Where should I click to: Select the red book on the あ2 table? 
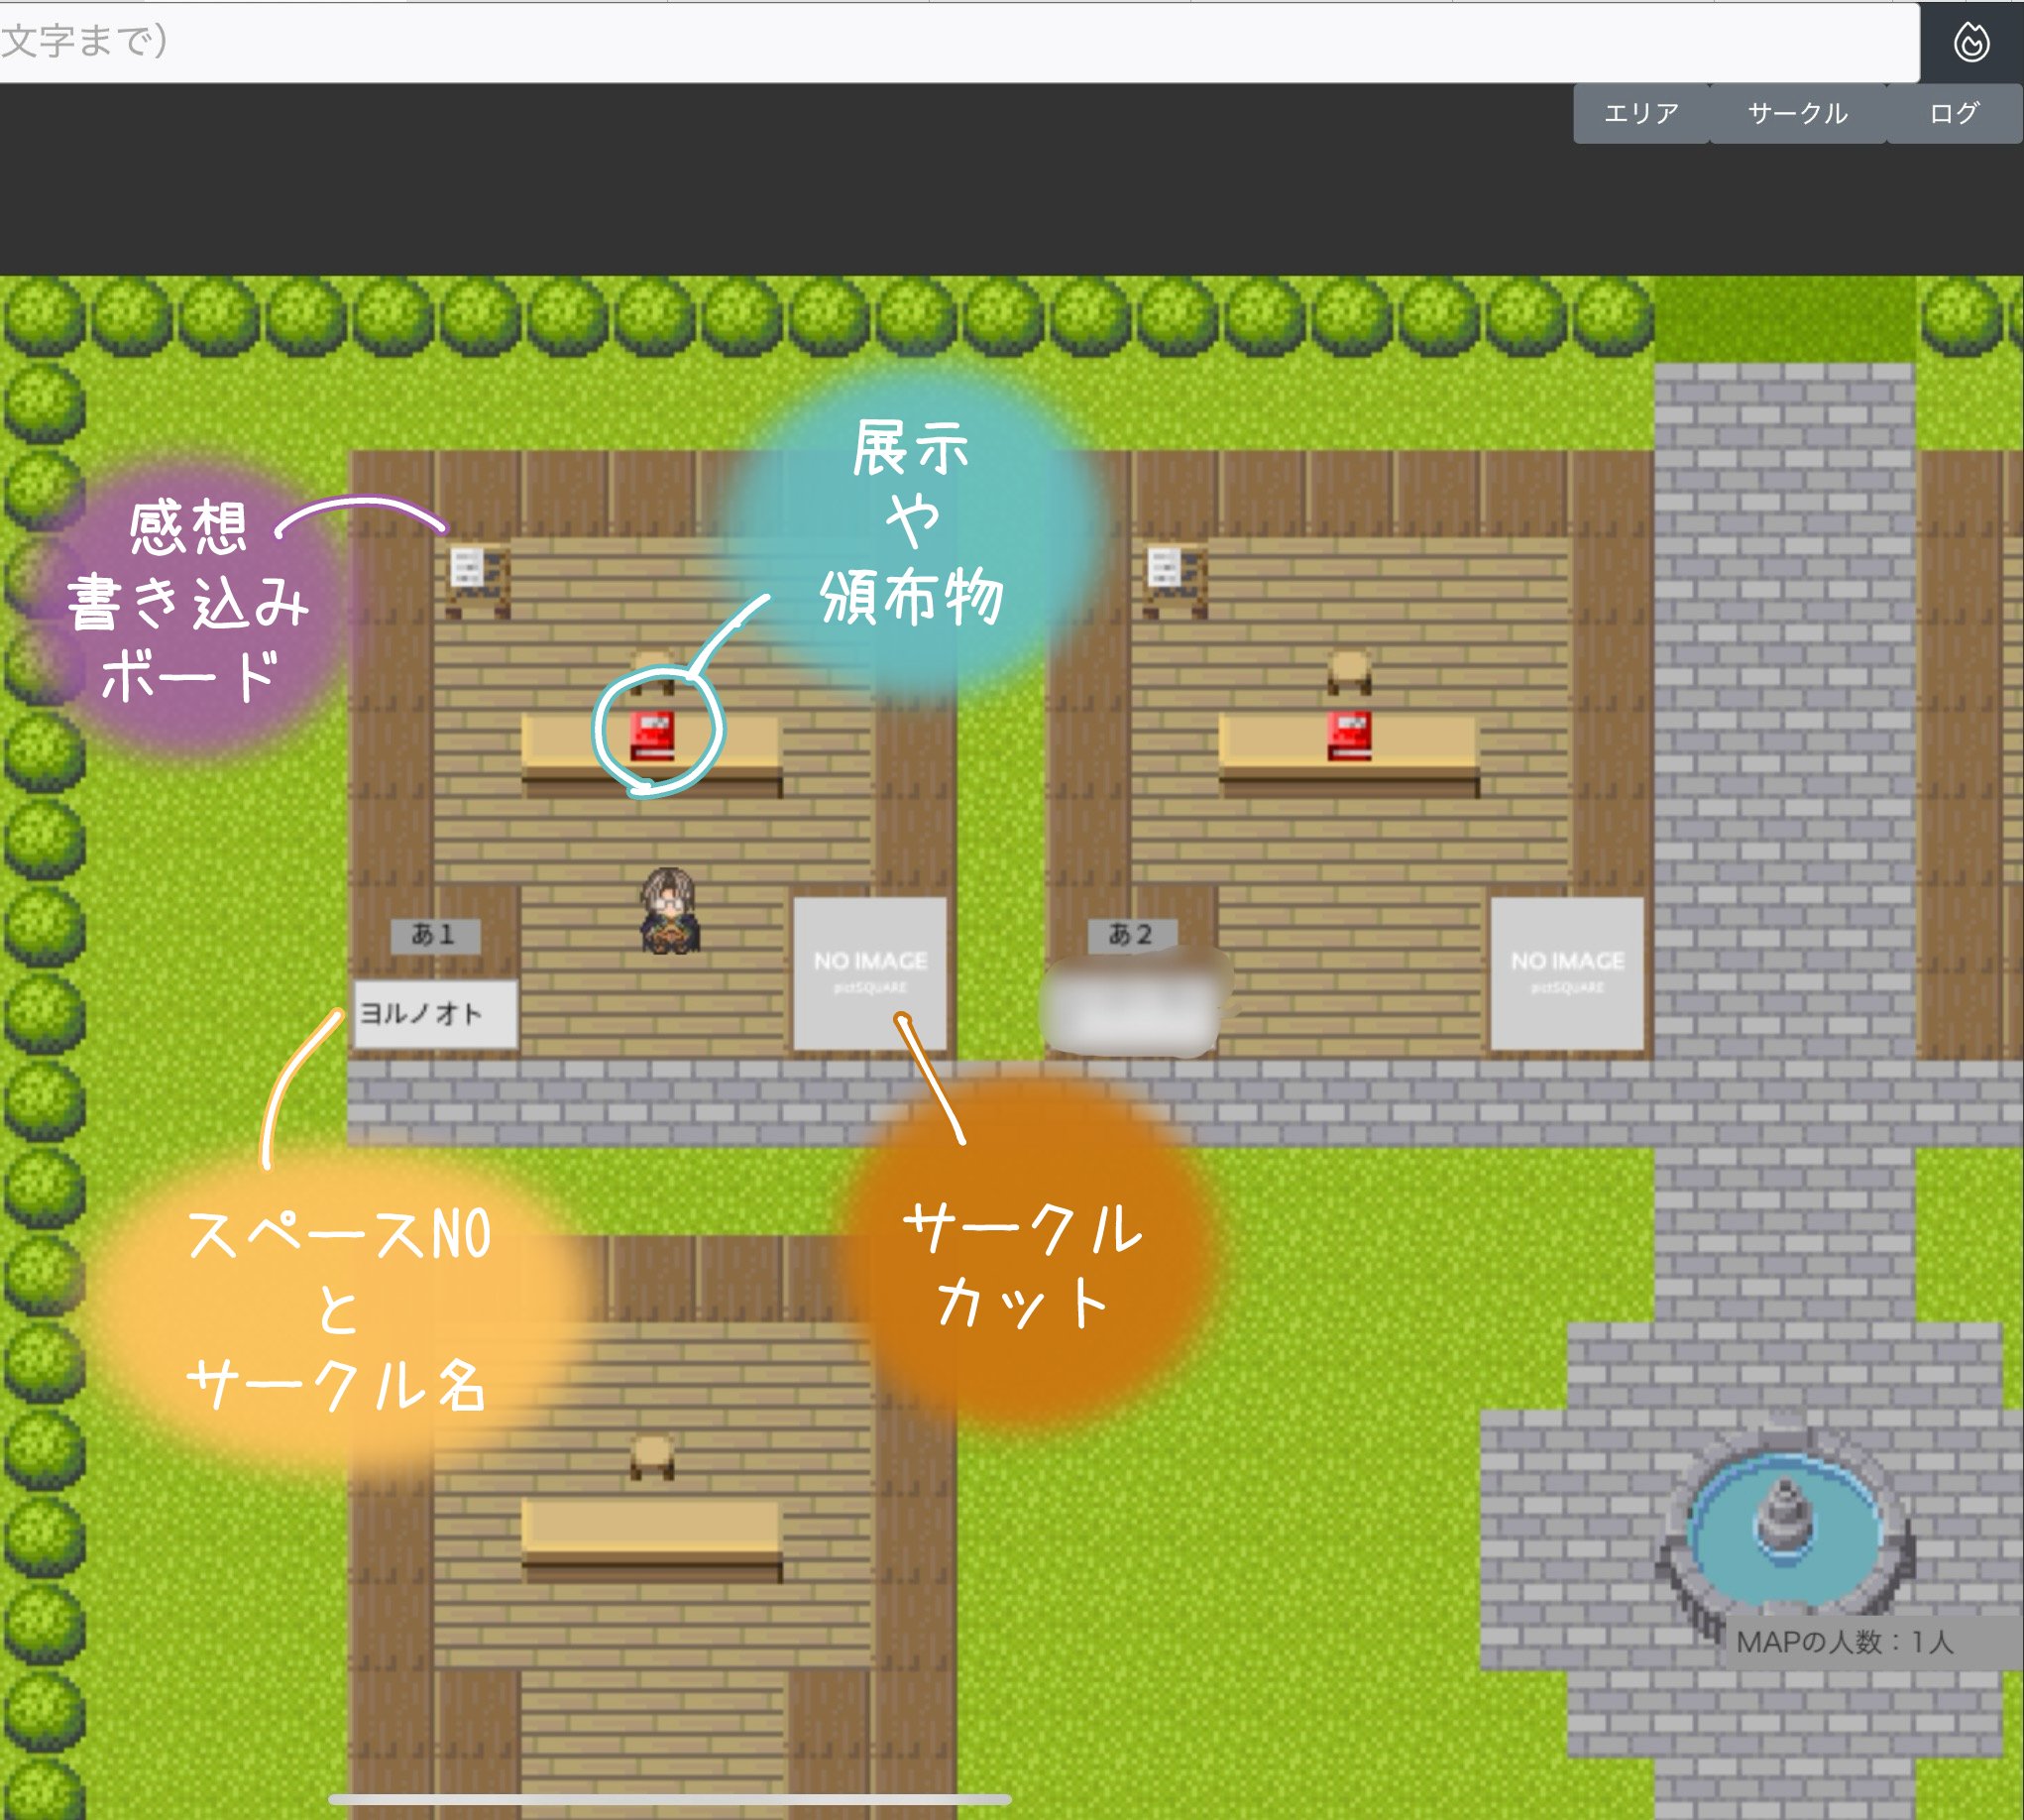click(x=1349, y=736)
